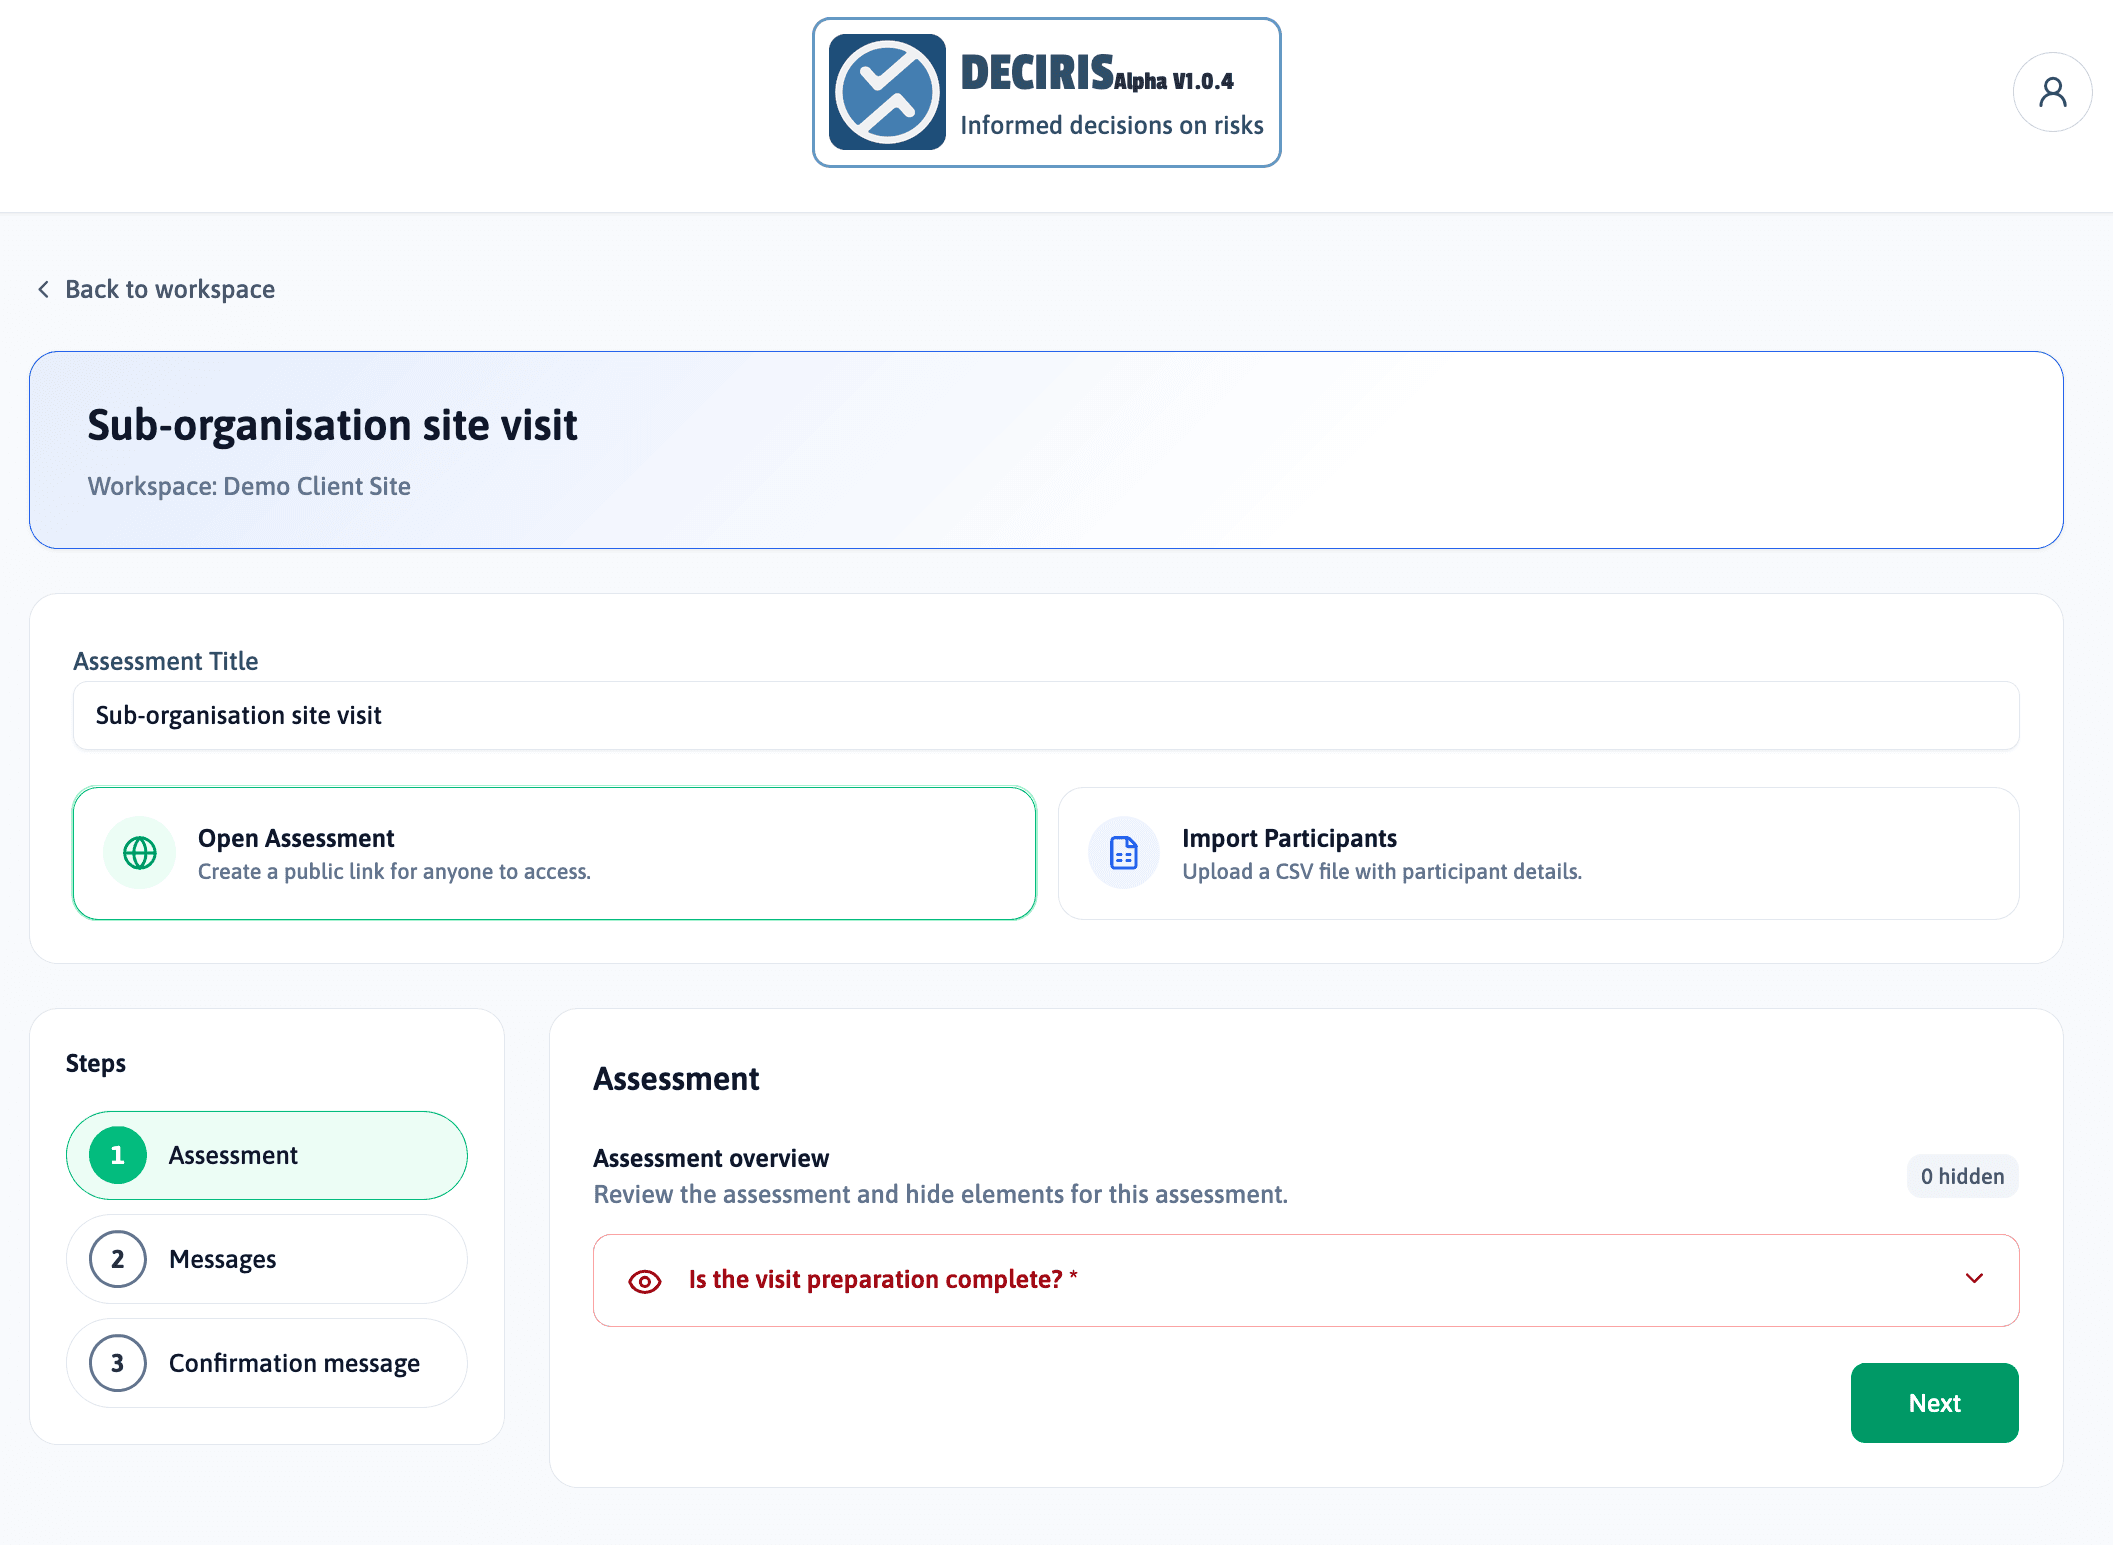Click the Next button
The width and height of the screenshot is (2114, 1545).
(x=1934, y=1403)
